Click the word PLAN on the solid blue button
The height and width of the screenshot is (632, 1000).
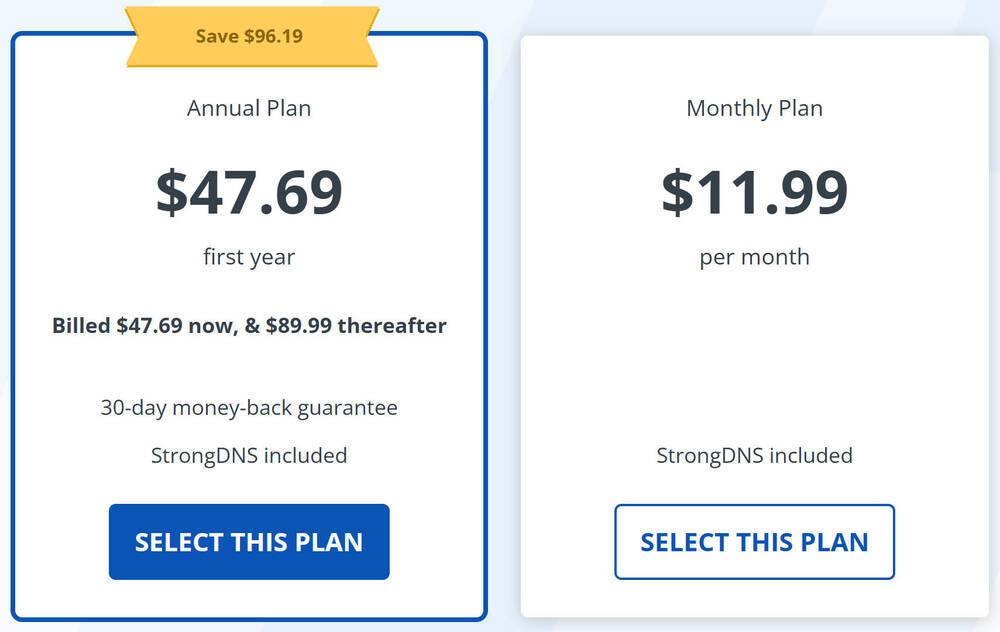[329, 542]
